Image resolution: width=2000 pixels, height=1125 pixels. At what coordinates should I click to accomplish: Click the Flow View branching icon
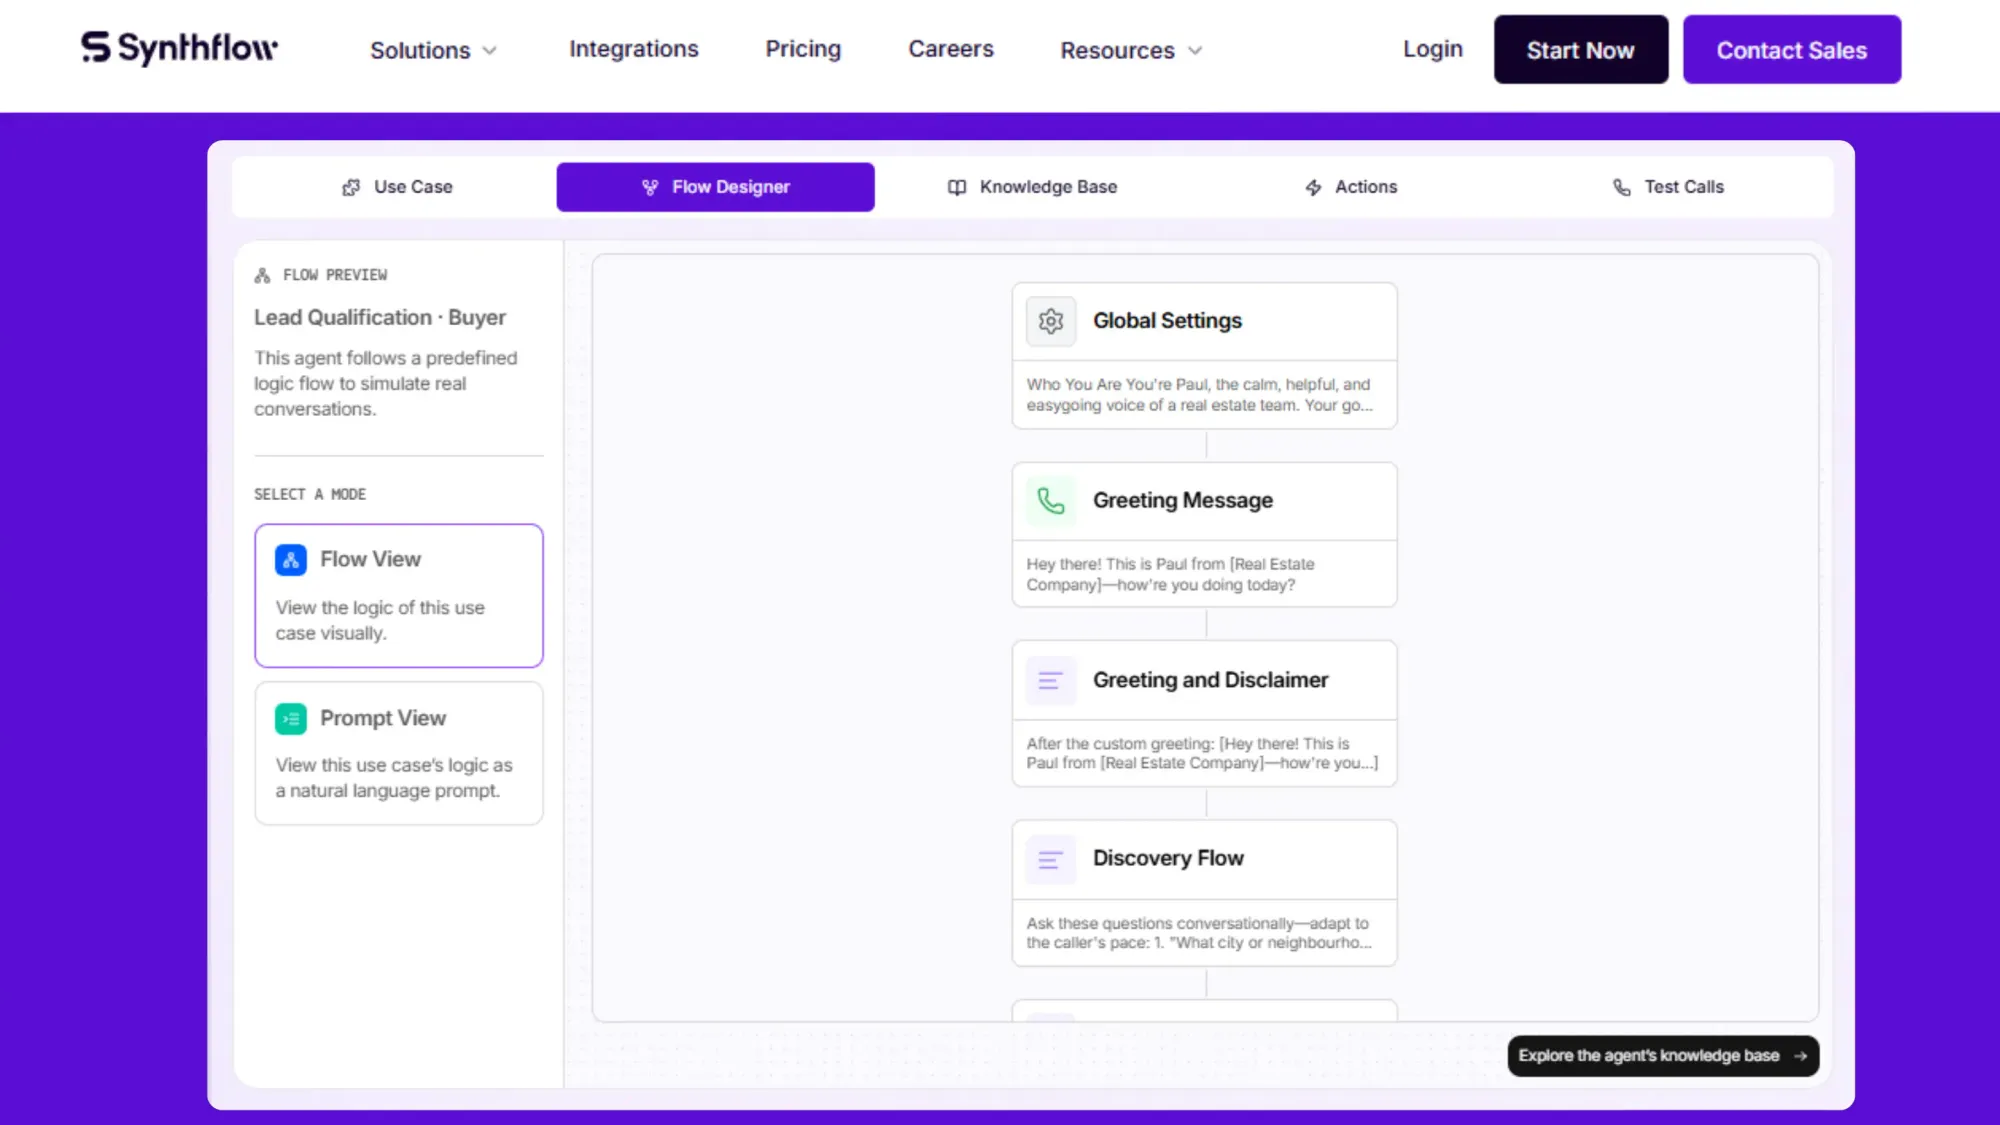click(290, 559)
